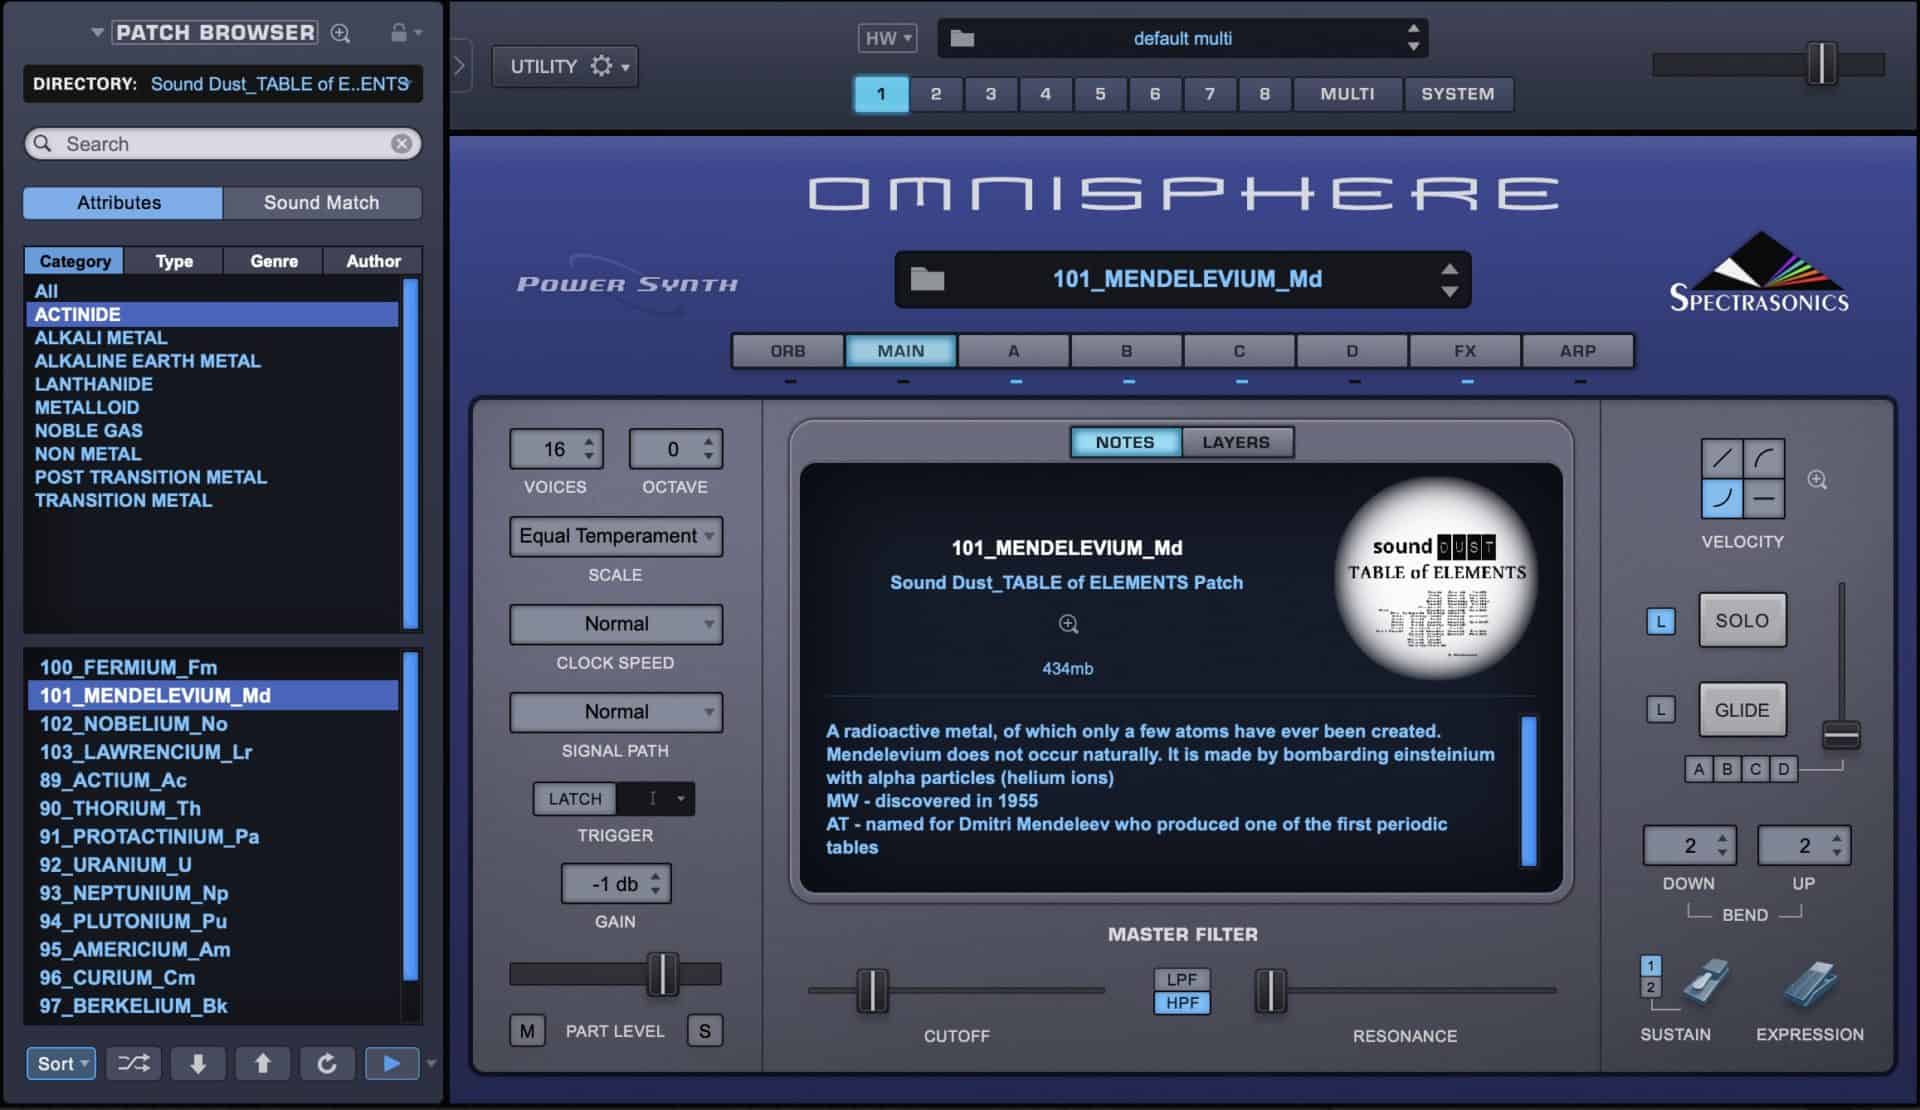Click the refresh browser icon
This screenshot has height=1110, width=1920.
tap(327, 1063)
